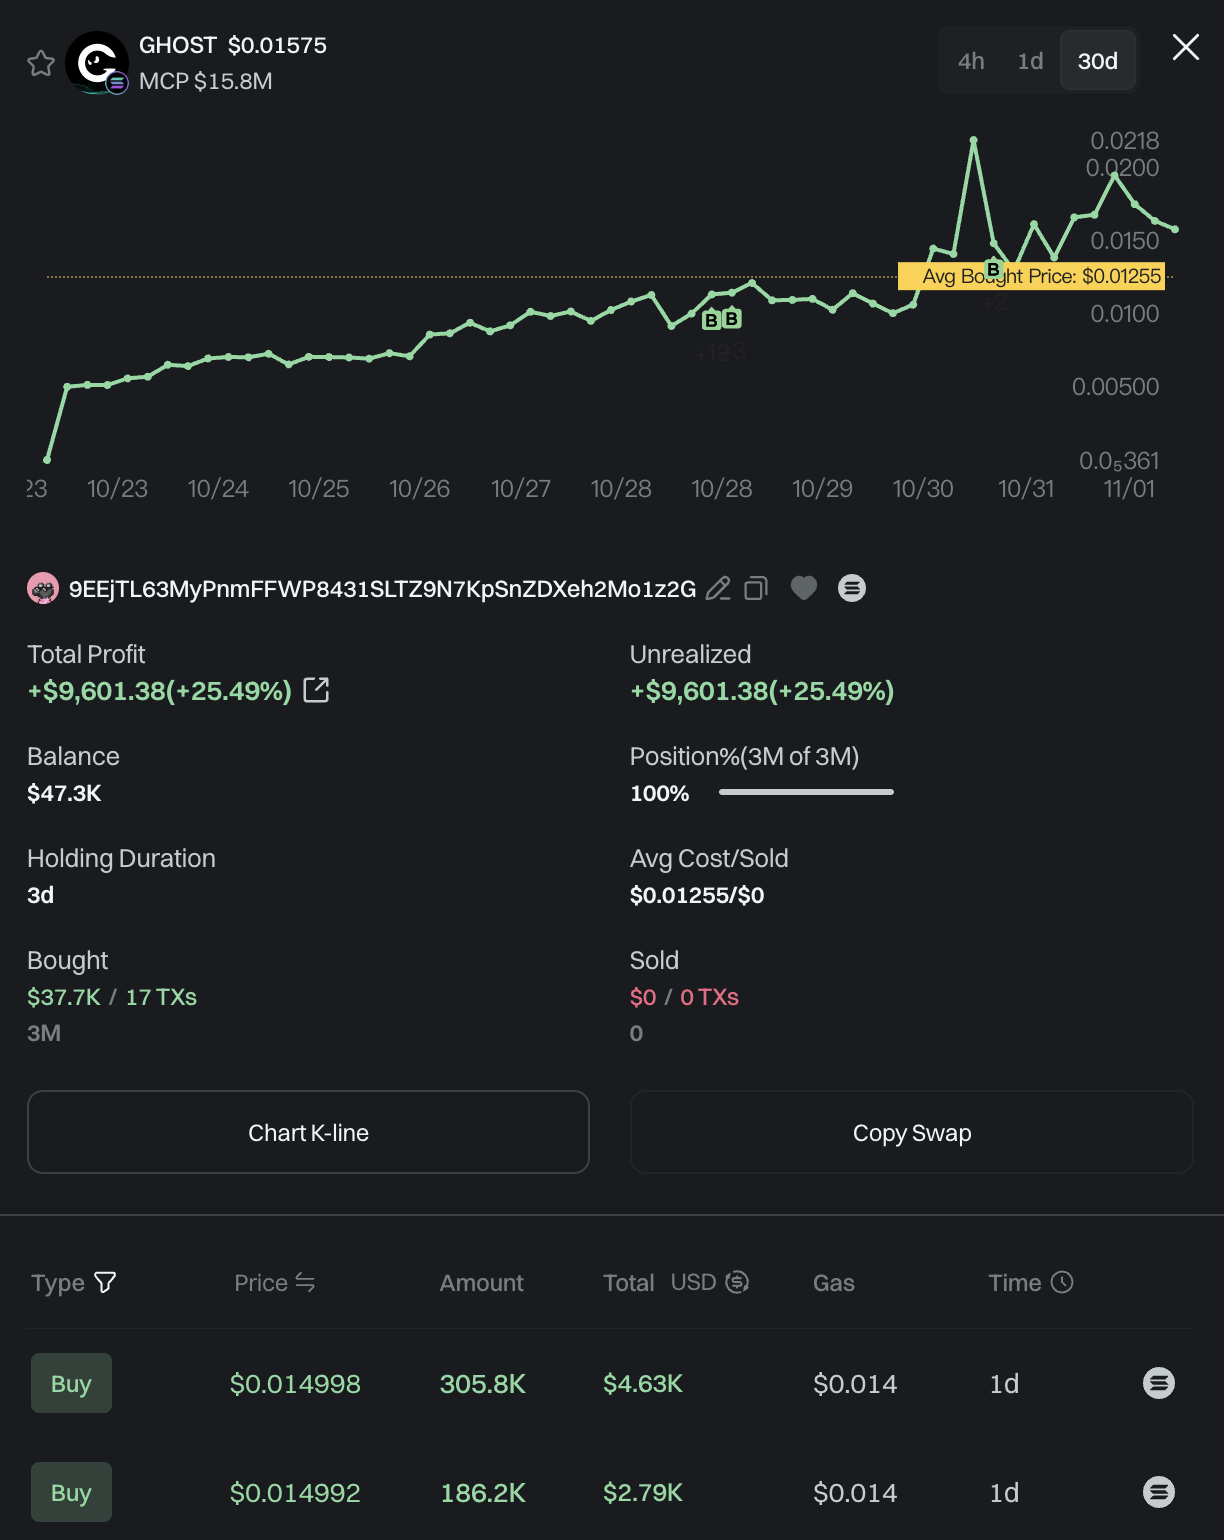Screen dimensions: 1224x1540
Task: Switch chart to 1d timeframe
Action: tap(1030, 61)
